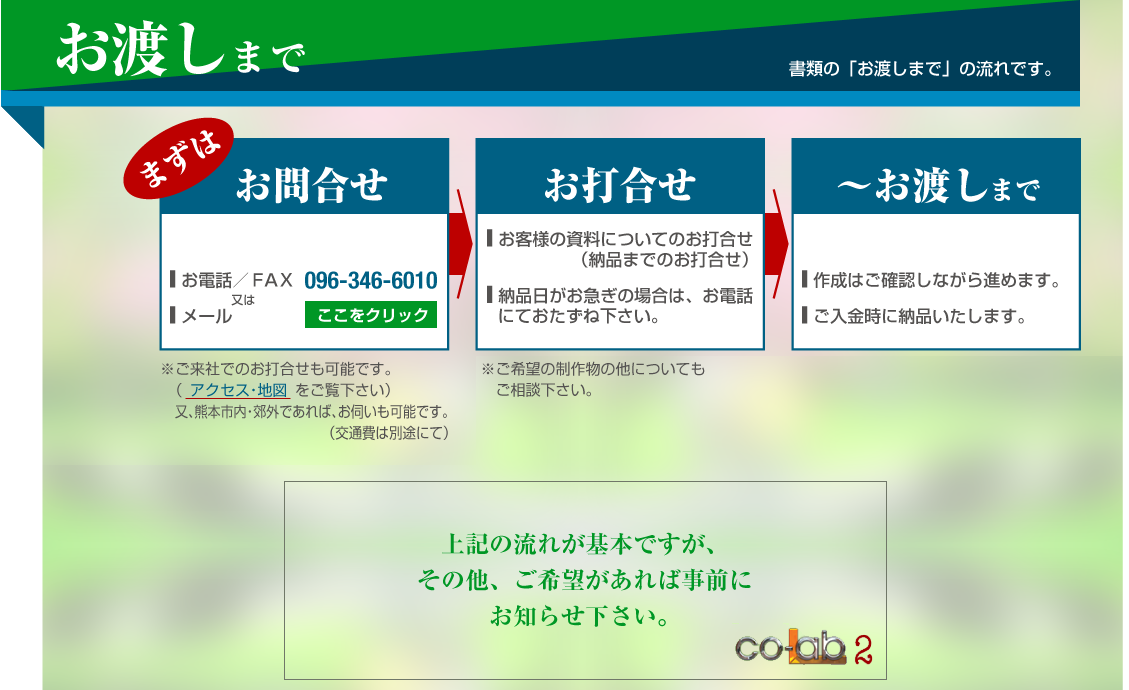Click the 書類の「お渡しまで」の流れです subtitle

coord(920,70)
